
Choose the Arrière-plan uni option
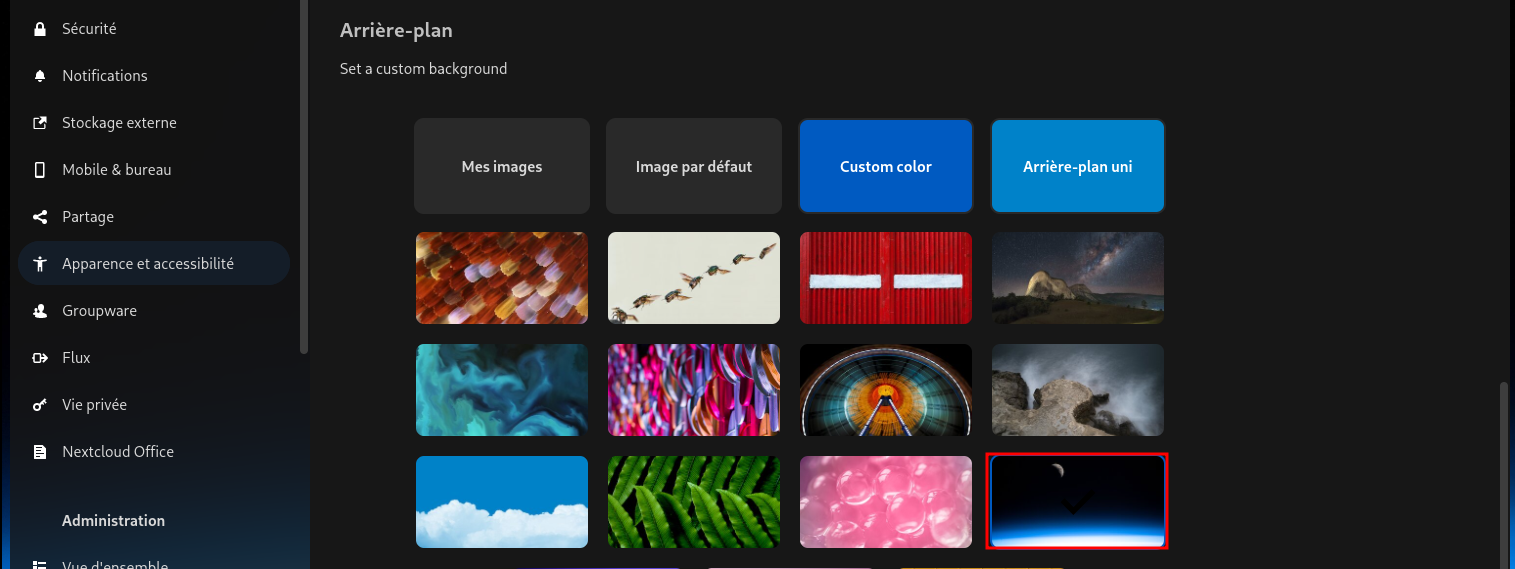point(1078,167)
